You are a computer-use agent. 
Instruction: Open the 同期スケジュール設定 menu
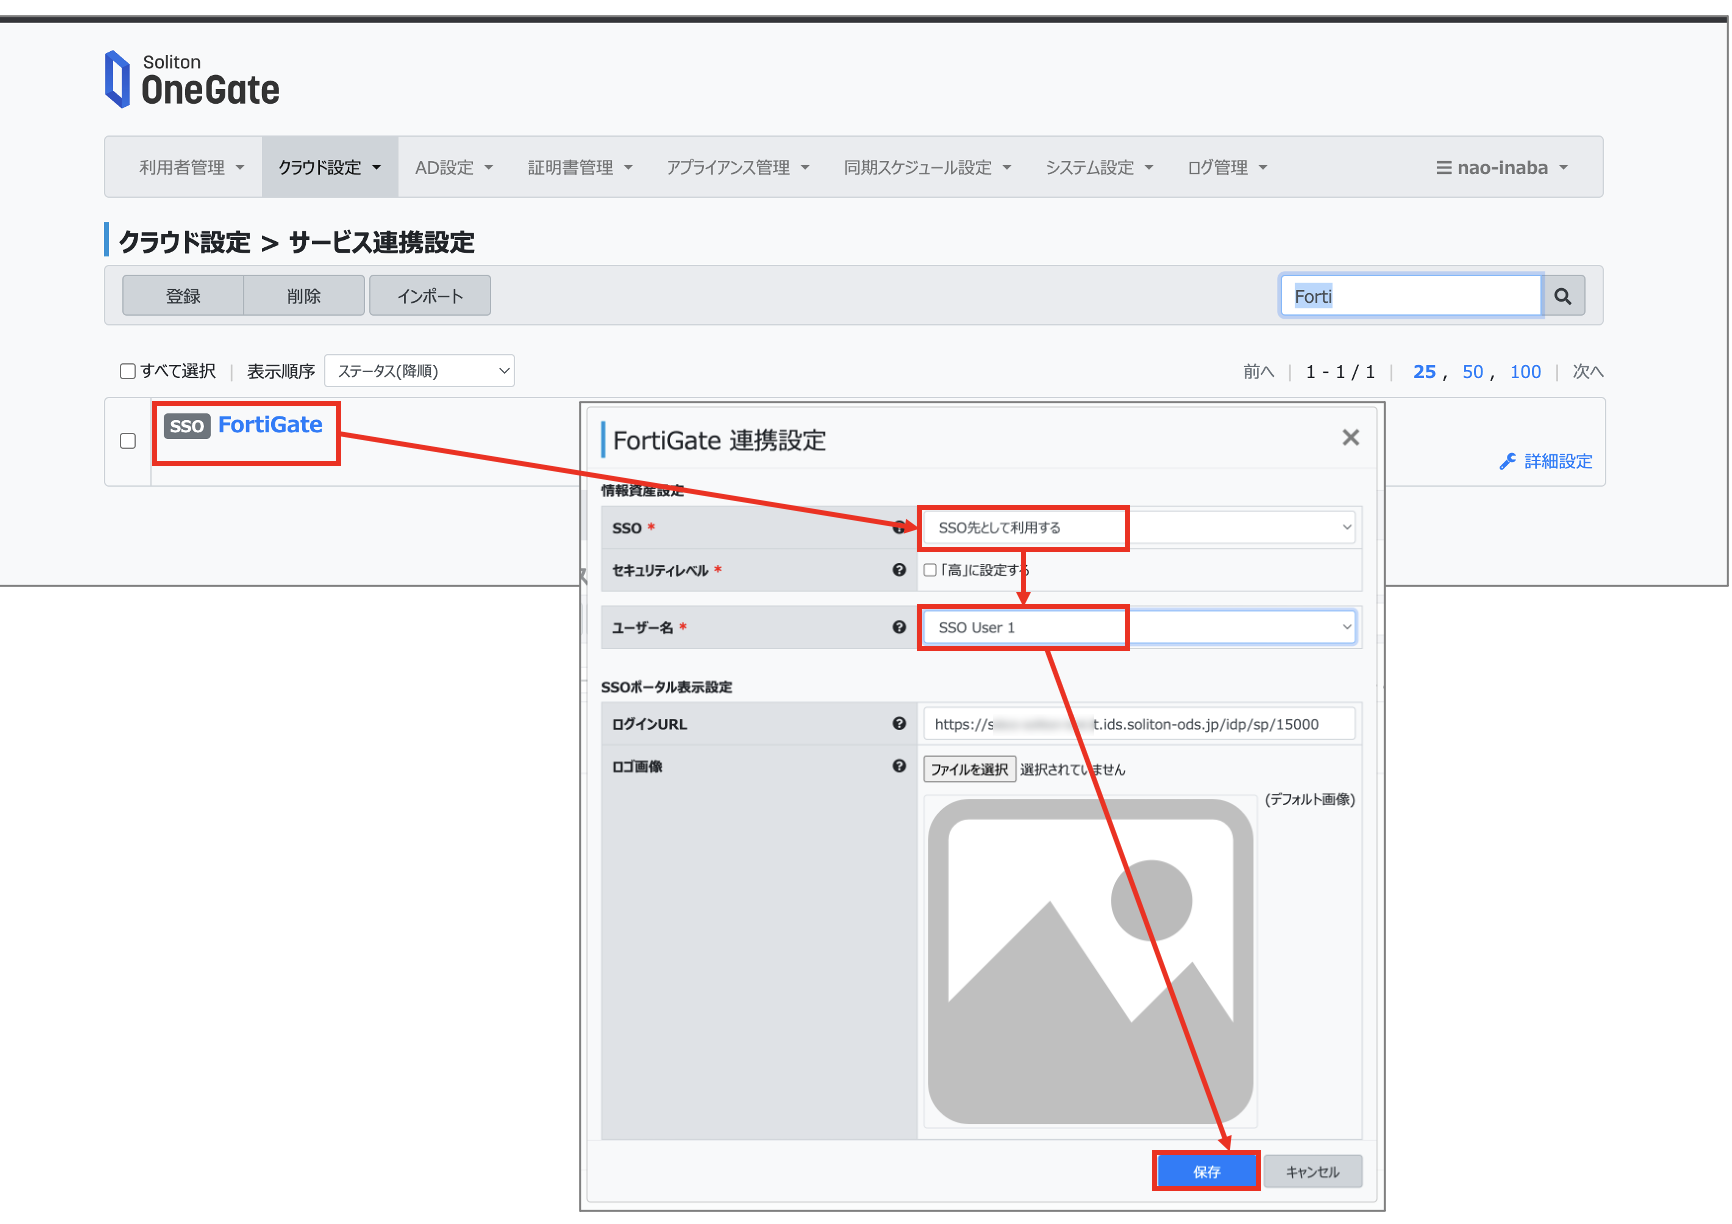(928, 168)
